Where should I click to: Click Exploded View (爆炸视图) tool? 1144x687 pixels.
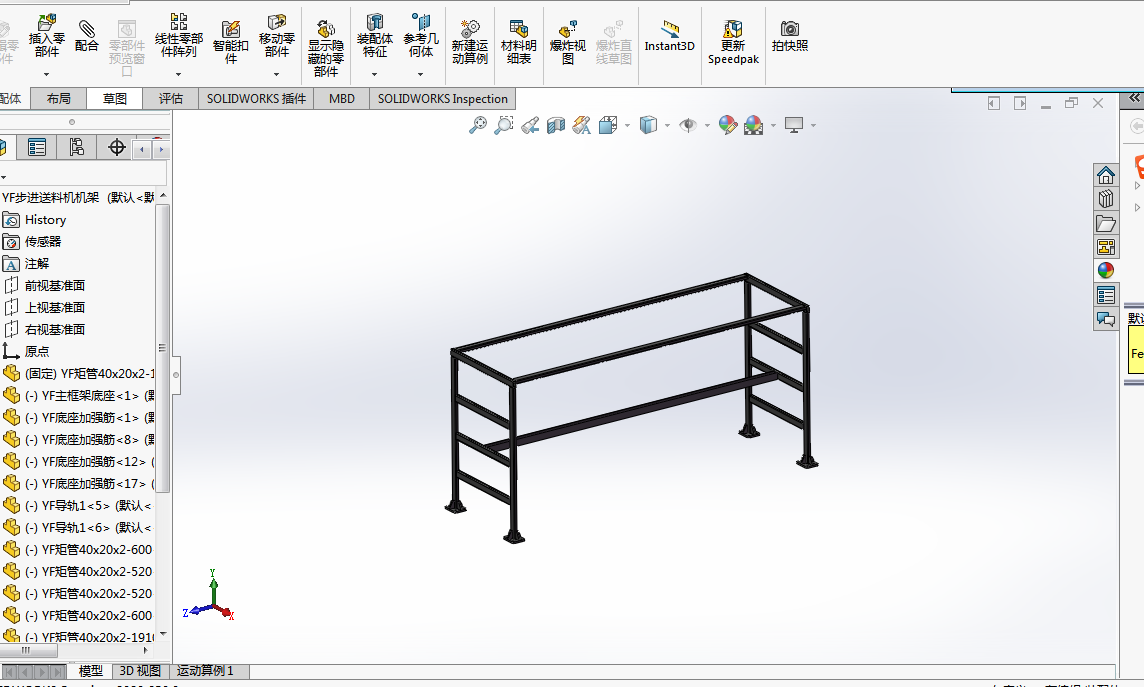(x=568, y=43)
